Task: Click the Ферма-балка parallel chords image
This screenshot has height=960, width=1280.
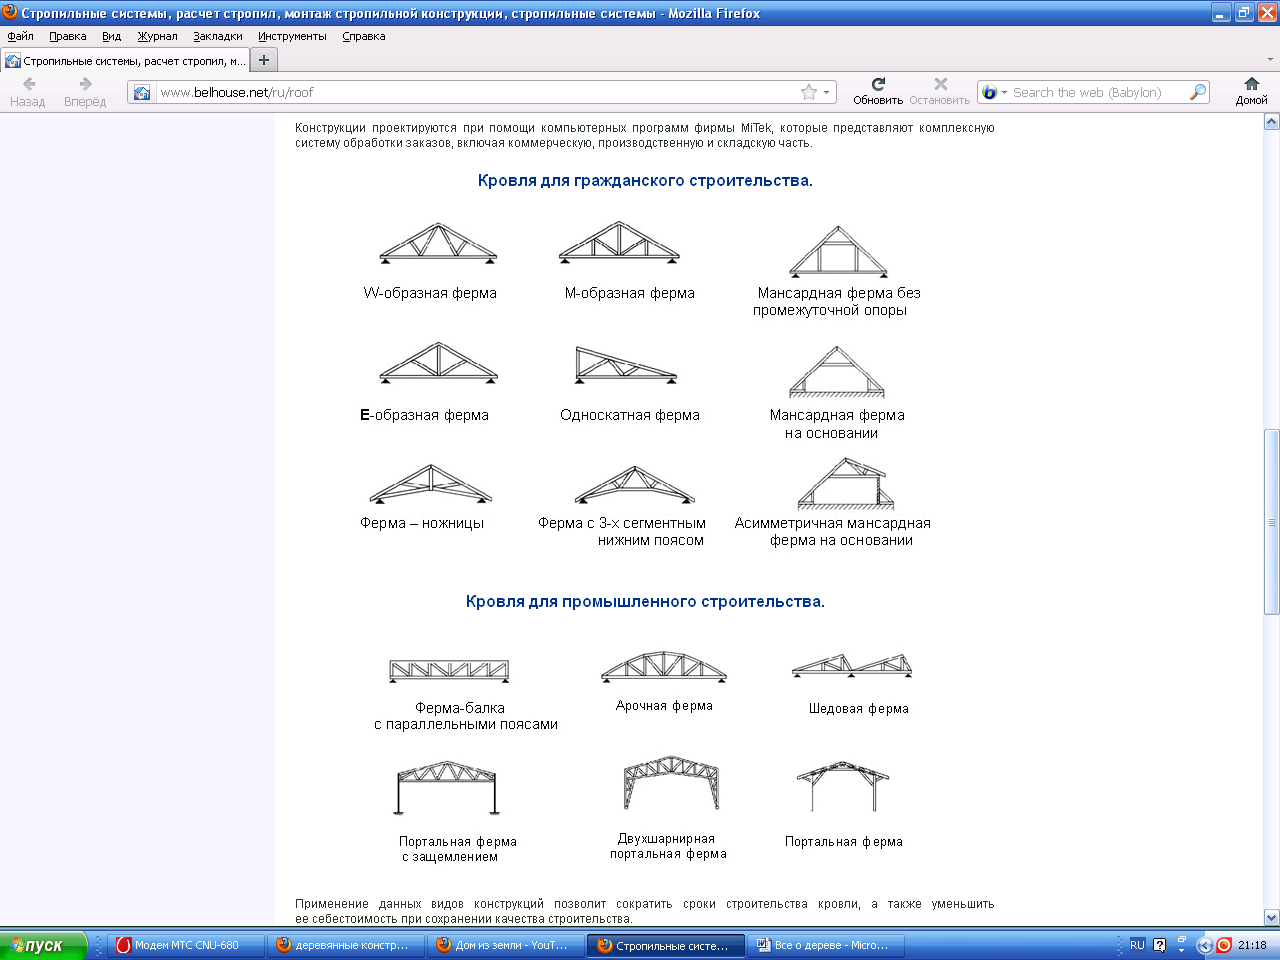Action: tap(449, 671)
